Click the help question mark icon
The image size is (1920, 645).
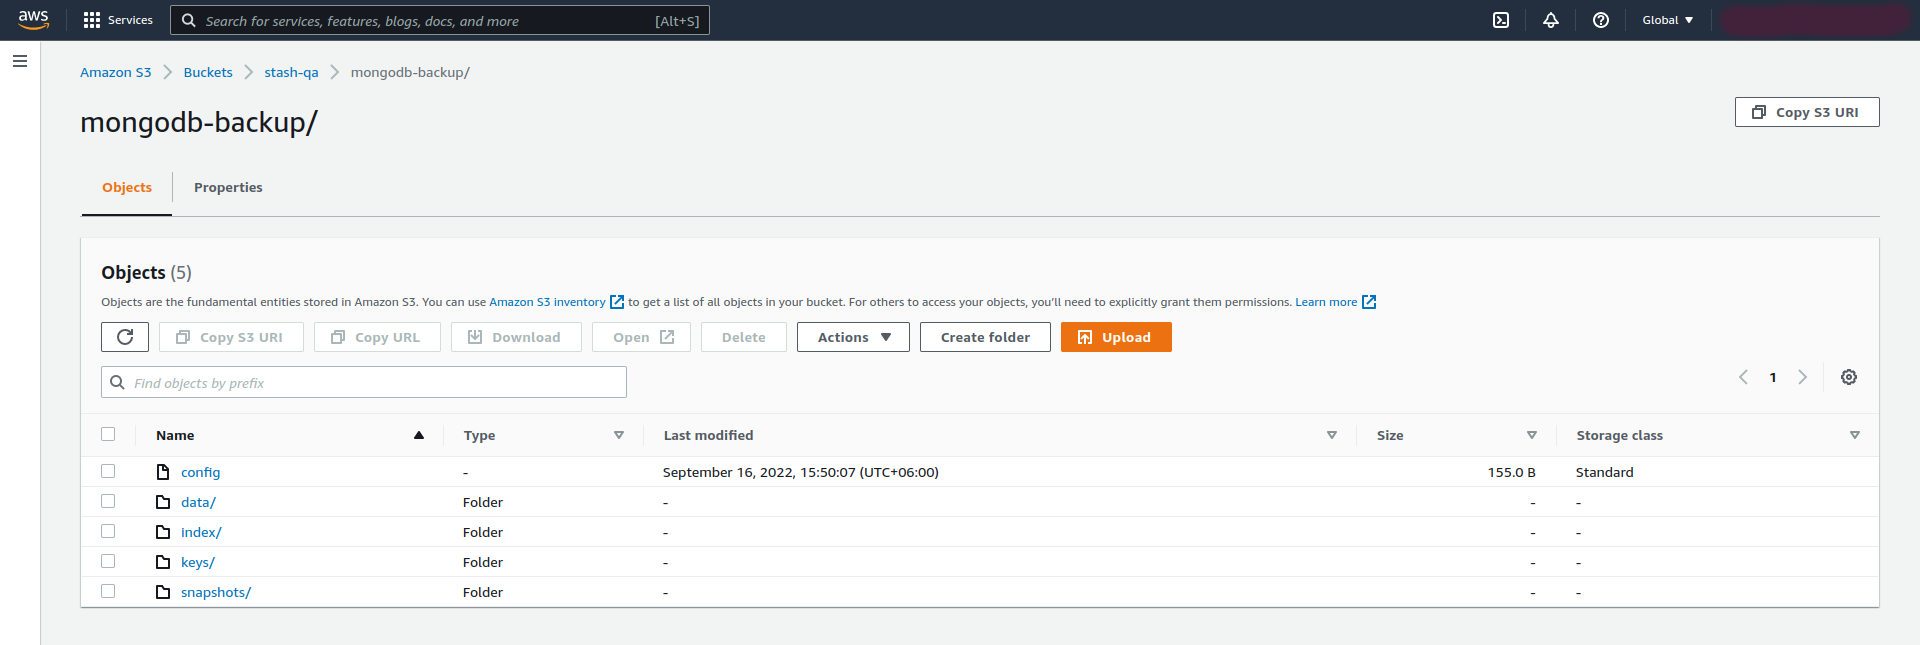pos(1601,20)
